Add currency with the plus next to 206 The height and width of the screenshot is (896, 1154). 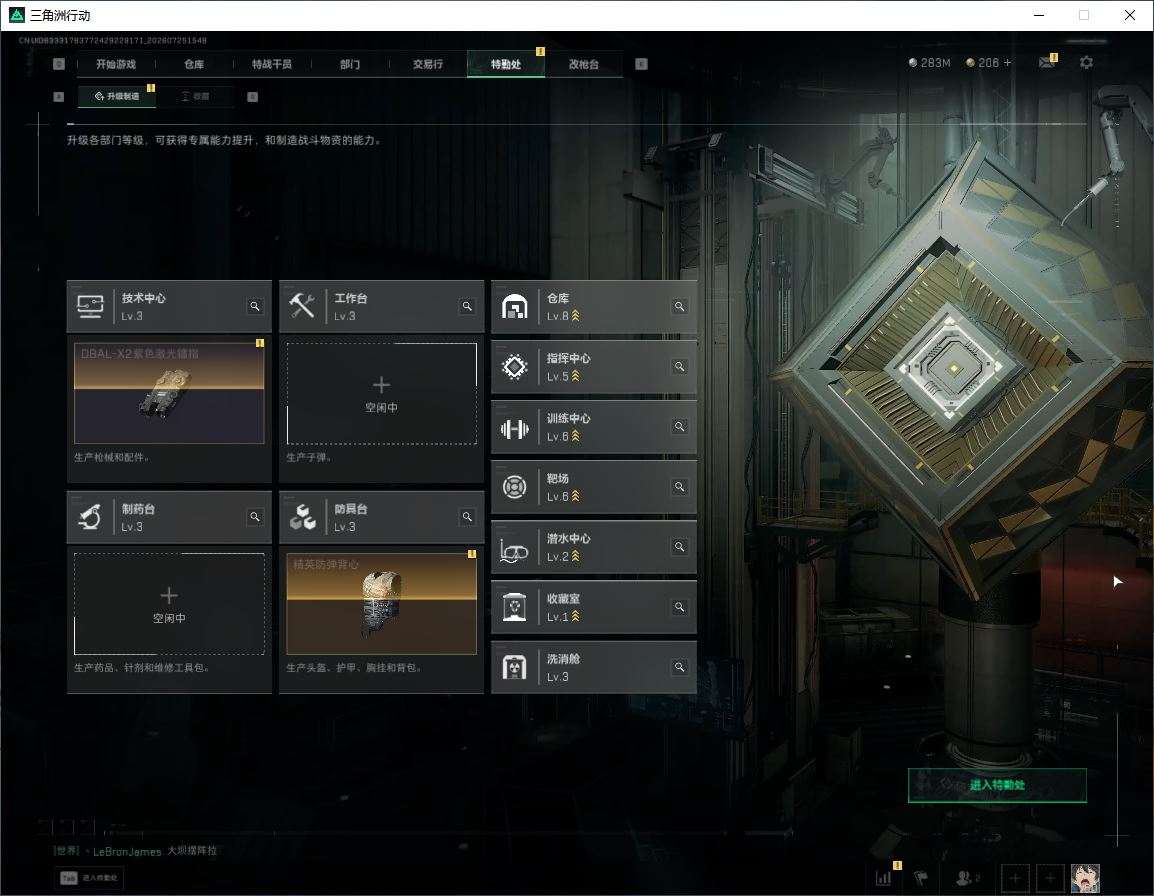[1008, 63]
